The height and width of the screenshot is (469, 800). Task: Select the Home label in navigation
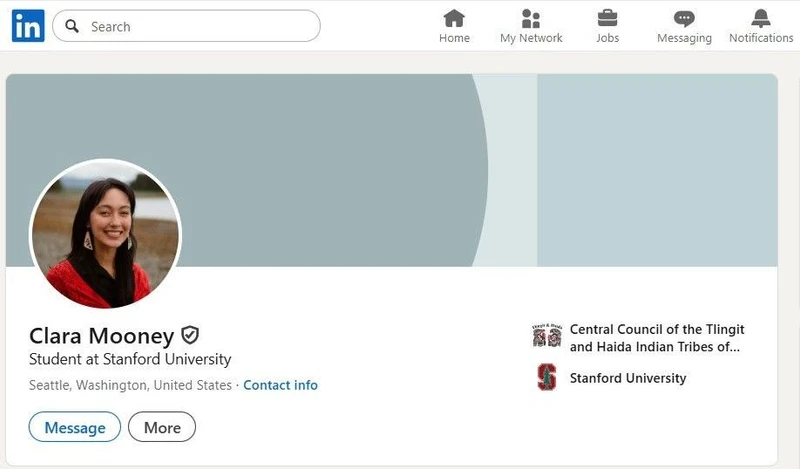454,38
